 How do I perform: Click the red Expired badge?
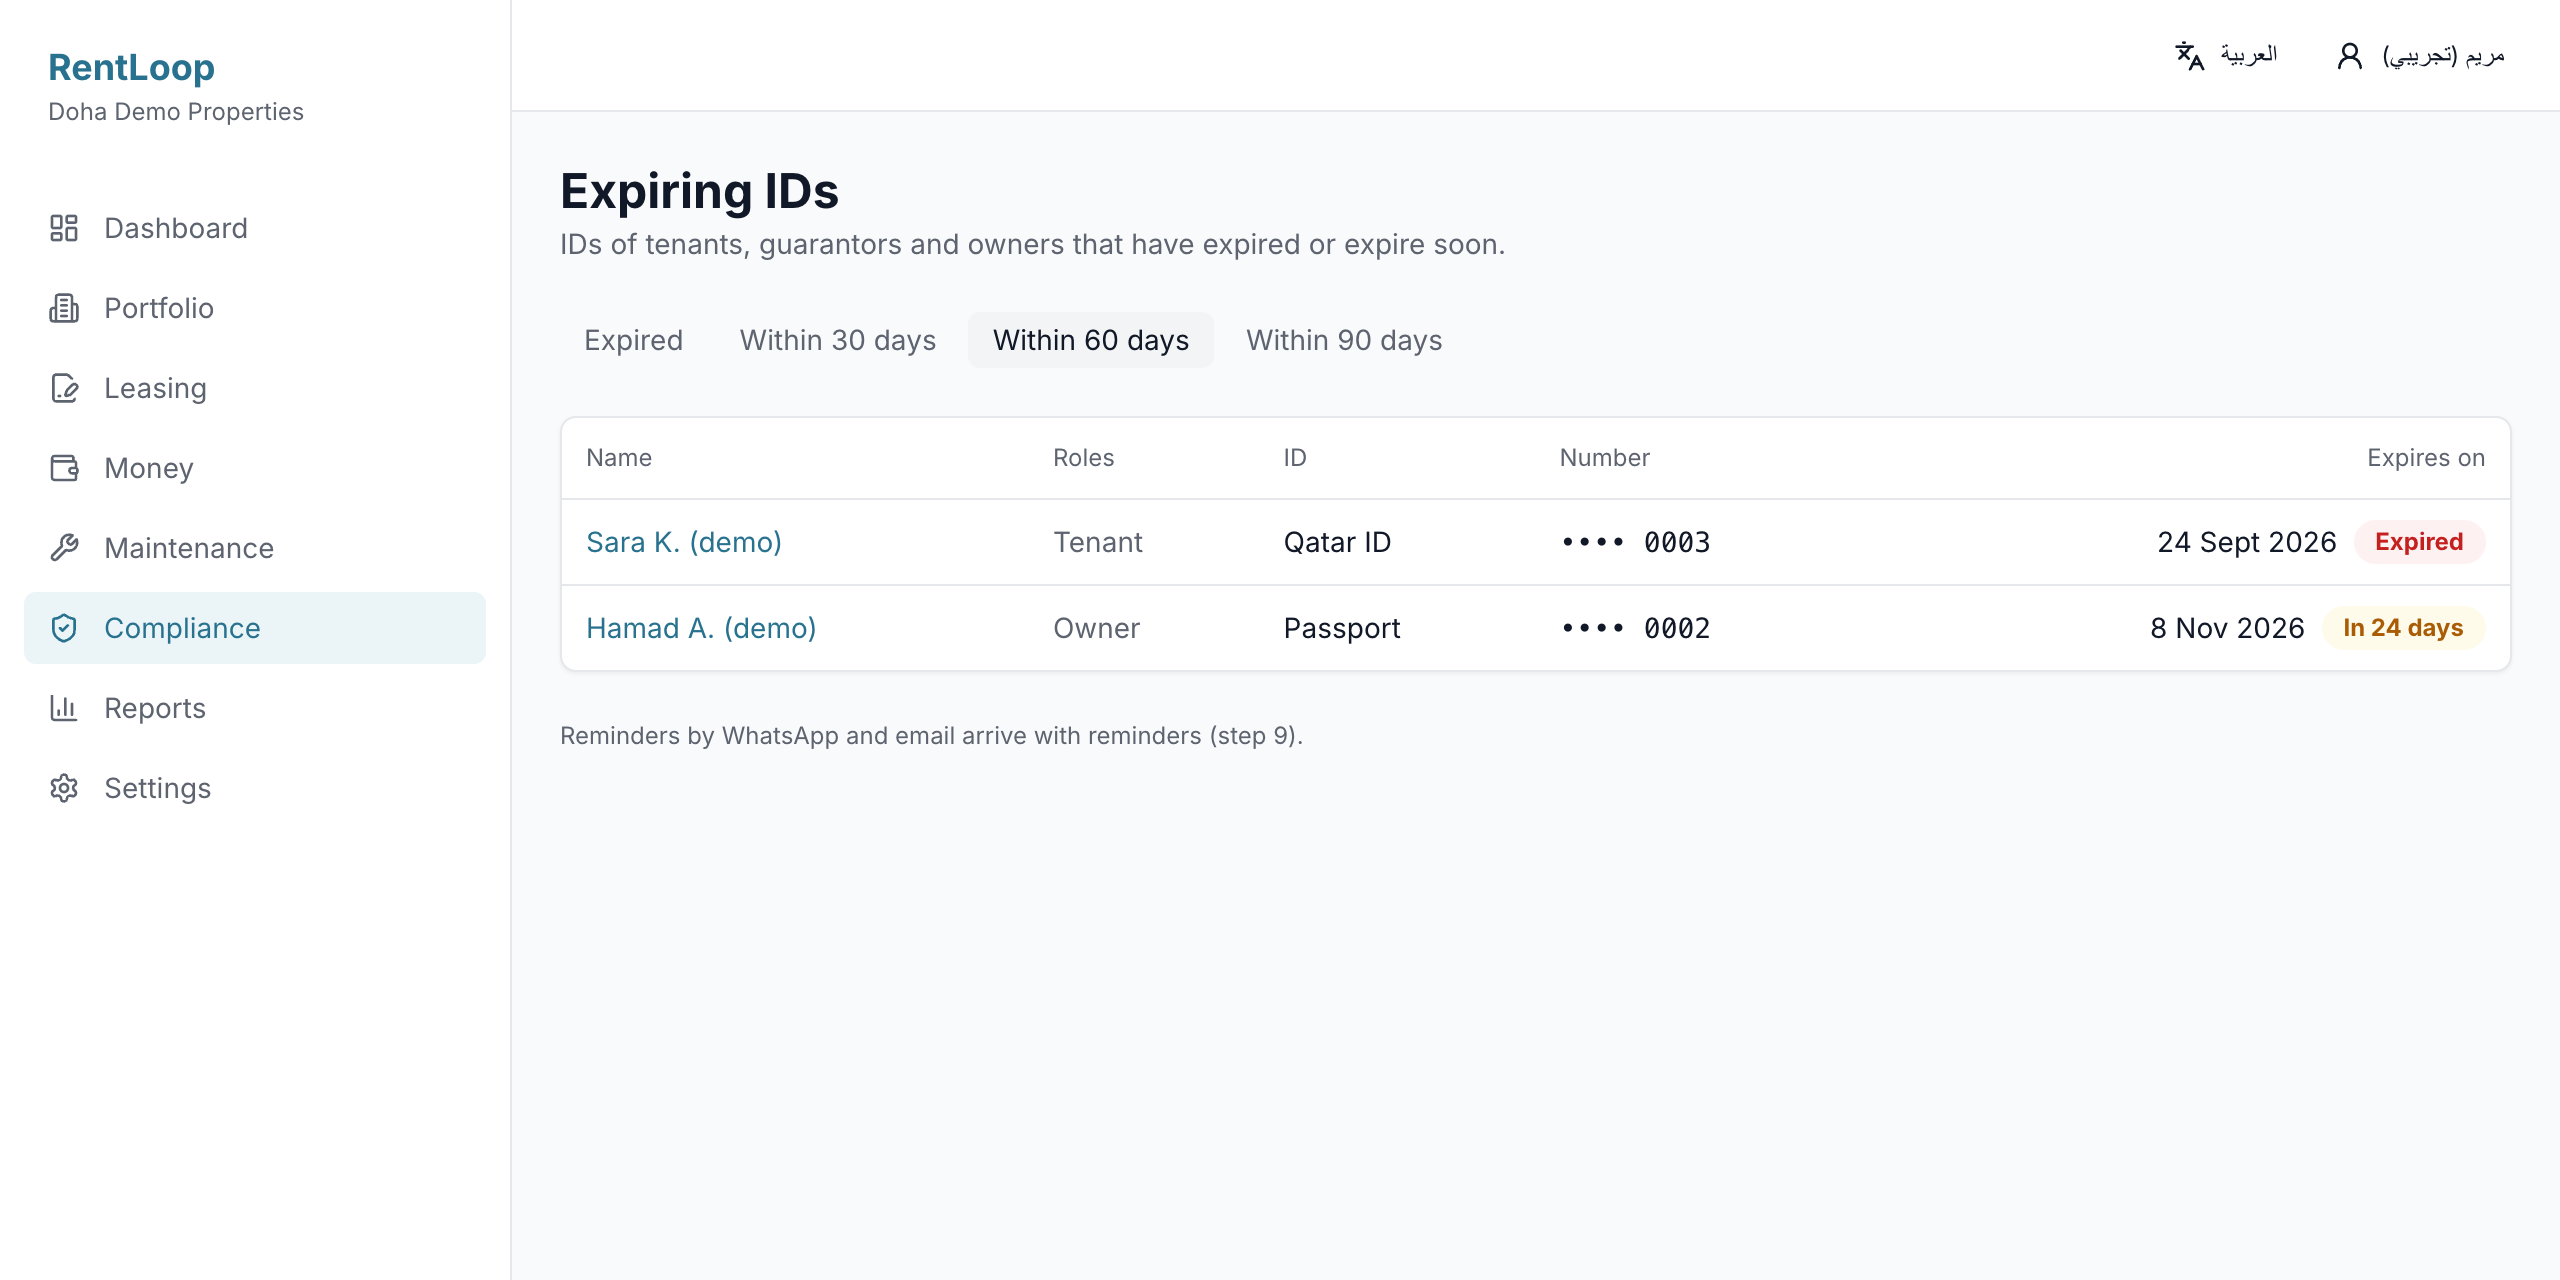tap(2419, 542)
